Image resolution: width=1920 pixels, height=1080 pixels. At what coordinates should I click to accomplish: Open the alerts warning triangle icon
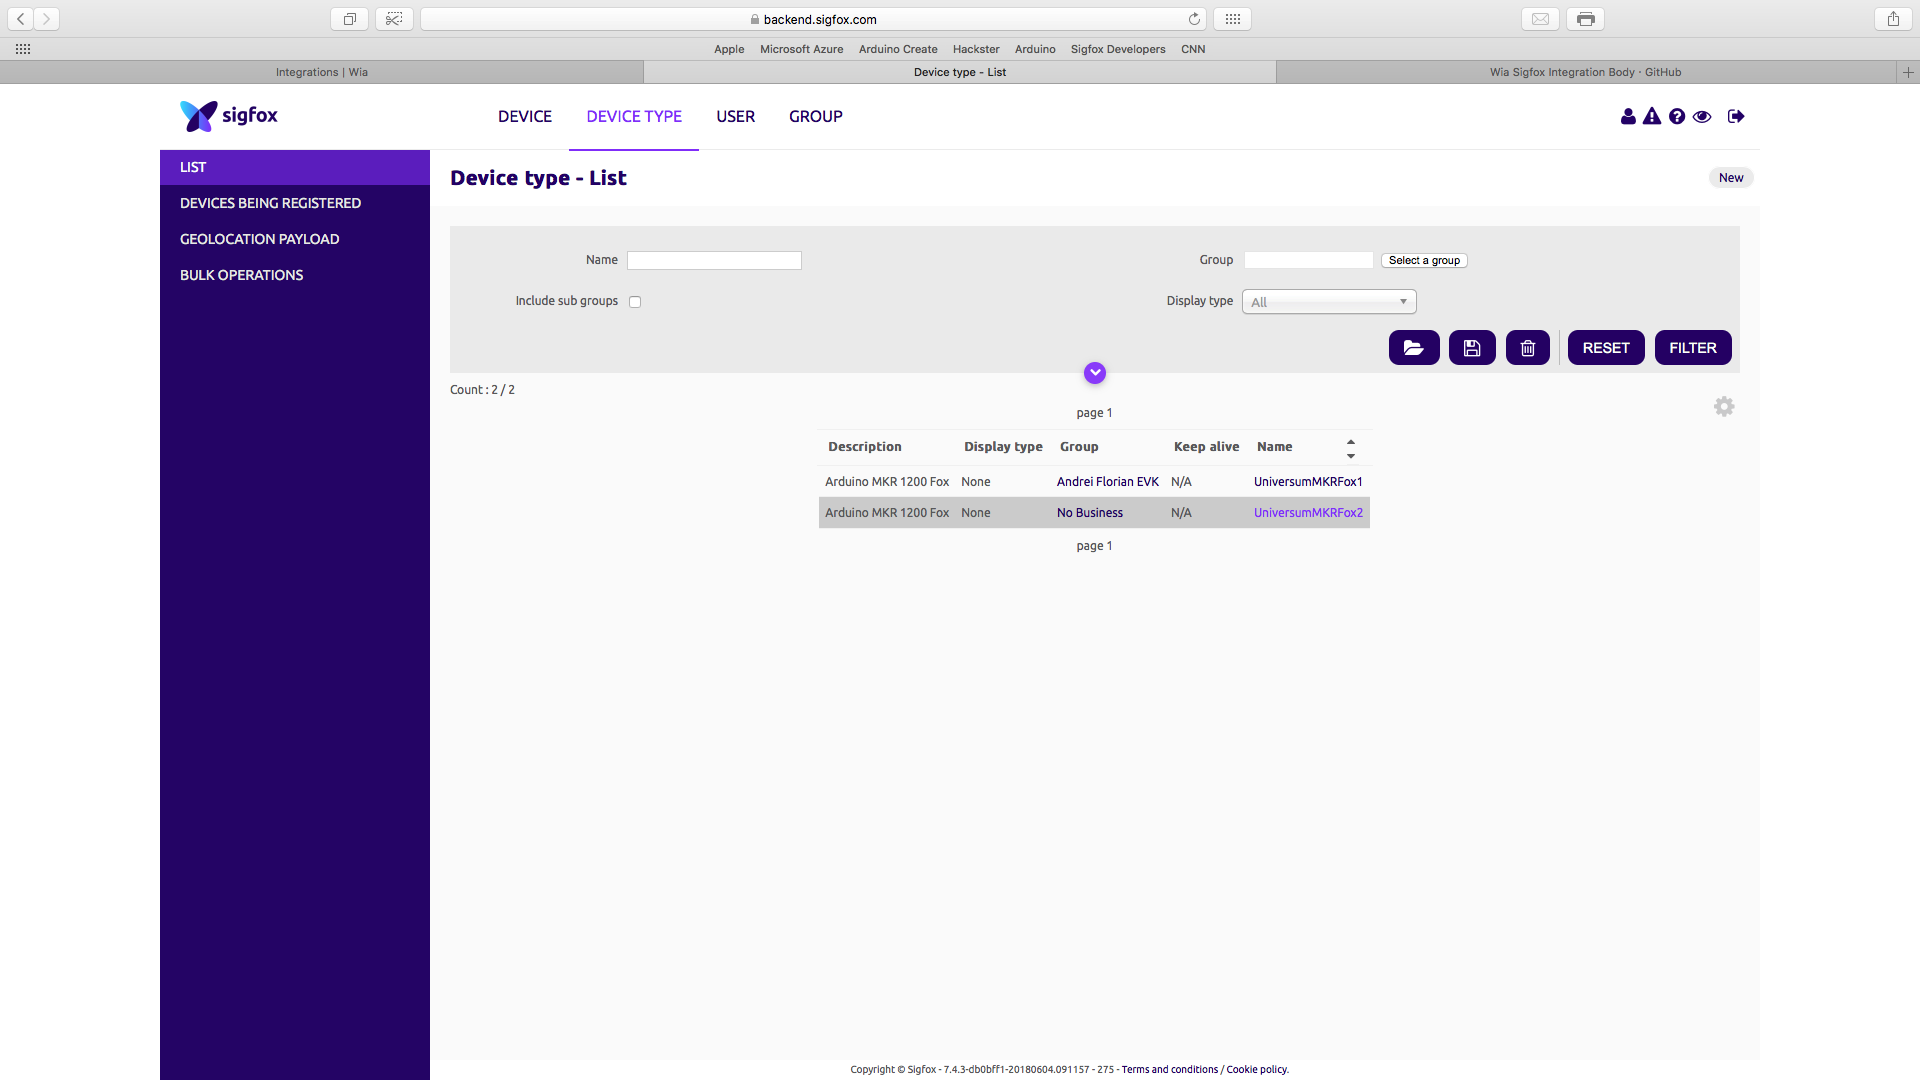(1652, 117)
